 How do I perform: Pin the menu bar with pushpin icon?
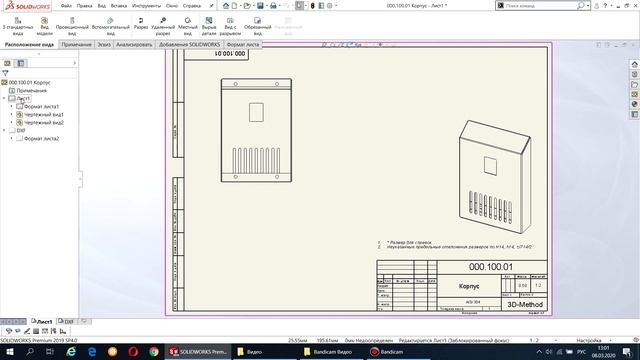211,6
